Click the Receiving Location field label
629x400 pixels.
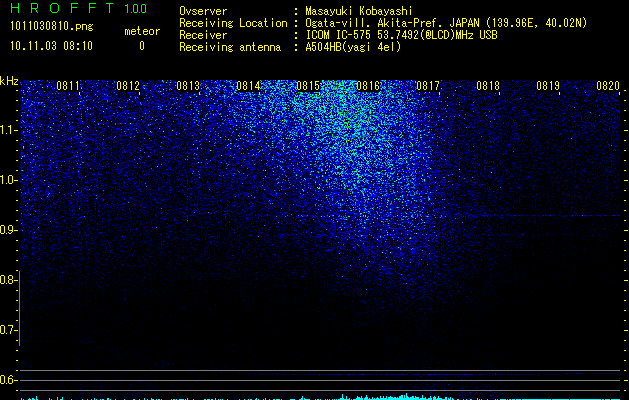233,23
